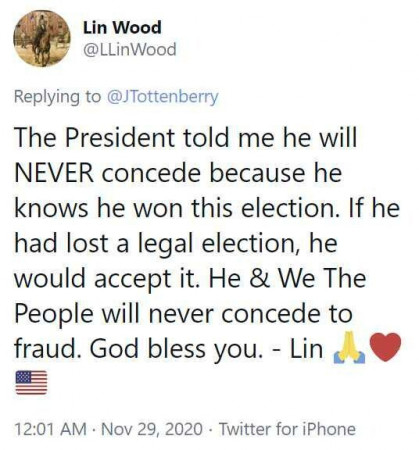Open the Twitter for iPhone source link
This screenshot has width=419, height=450.
287,429
